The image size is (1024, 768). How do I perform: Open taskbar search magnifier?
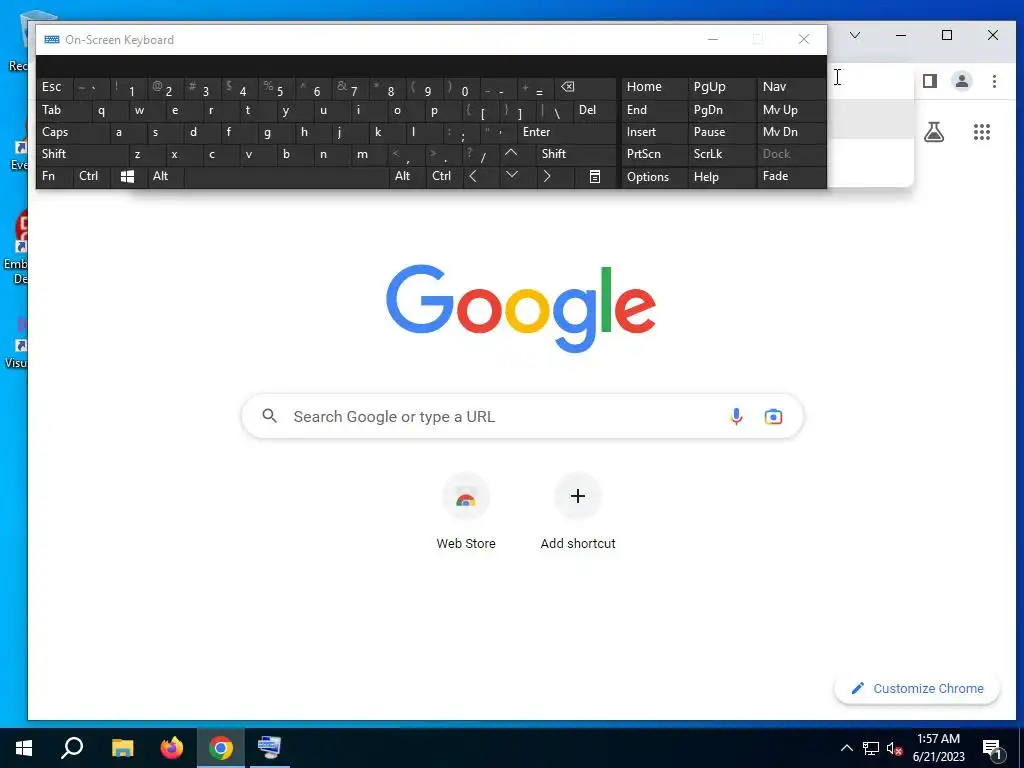coord(72,748)
